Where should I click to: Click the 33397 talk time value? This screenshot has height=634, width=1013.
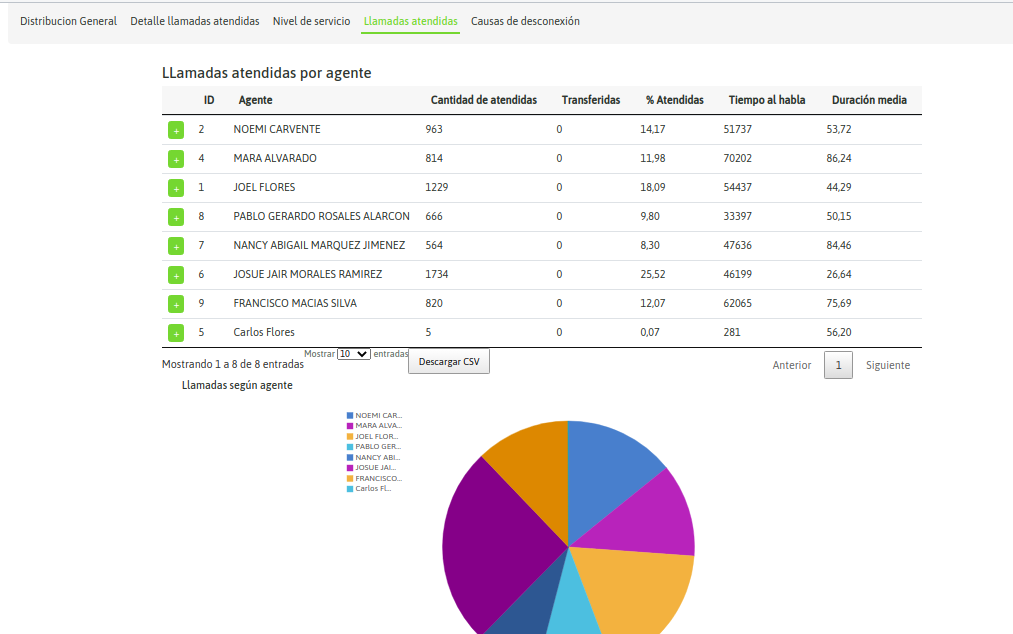coord(738,217)
